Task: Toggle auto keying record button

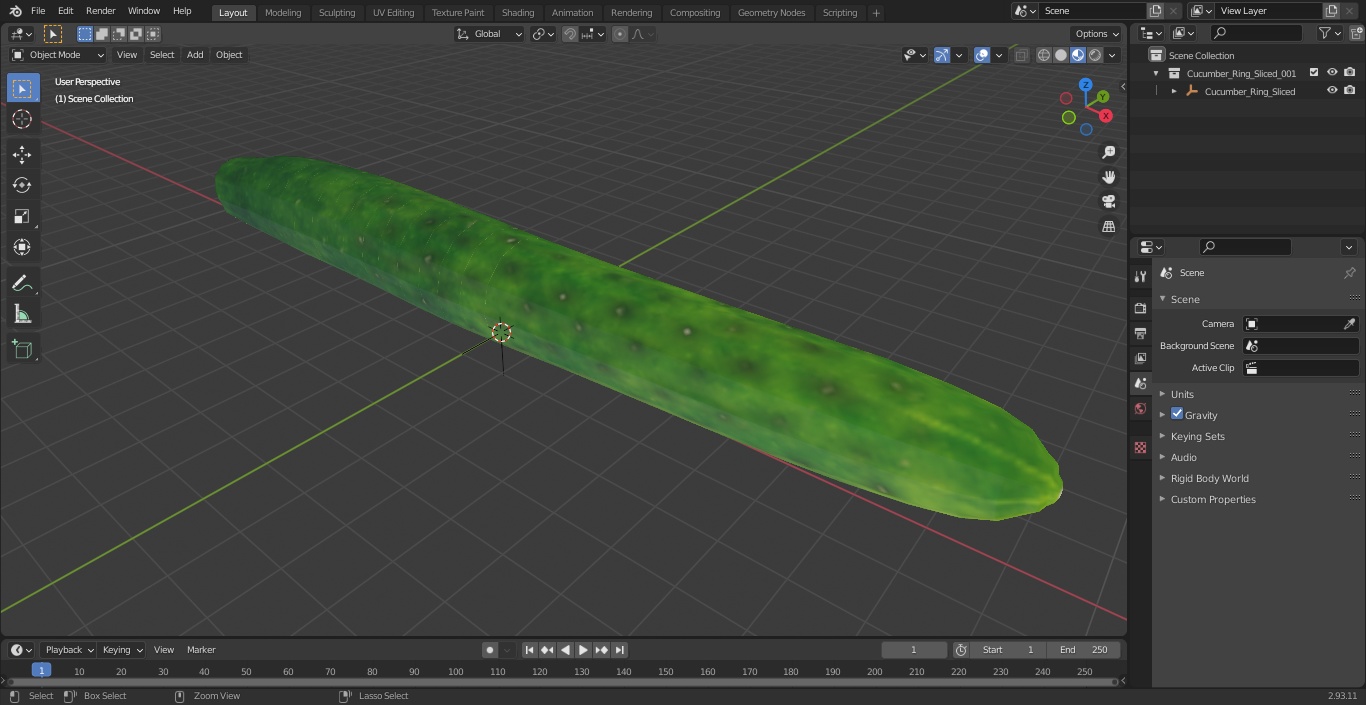Action: (490, 650)
